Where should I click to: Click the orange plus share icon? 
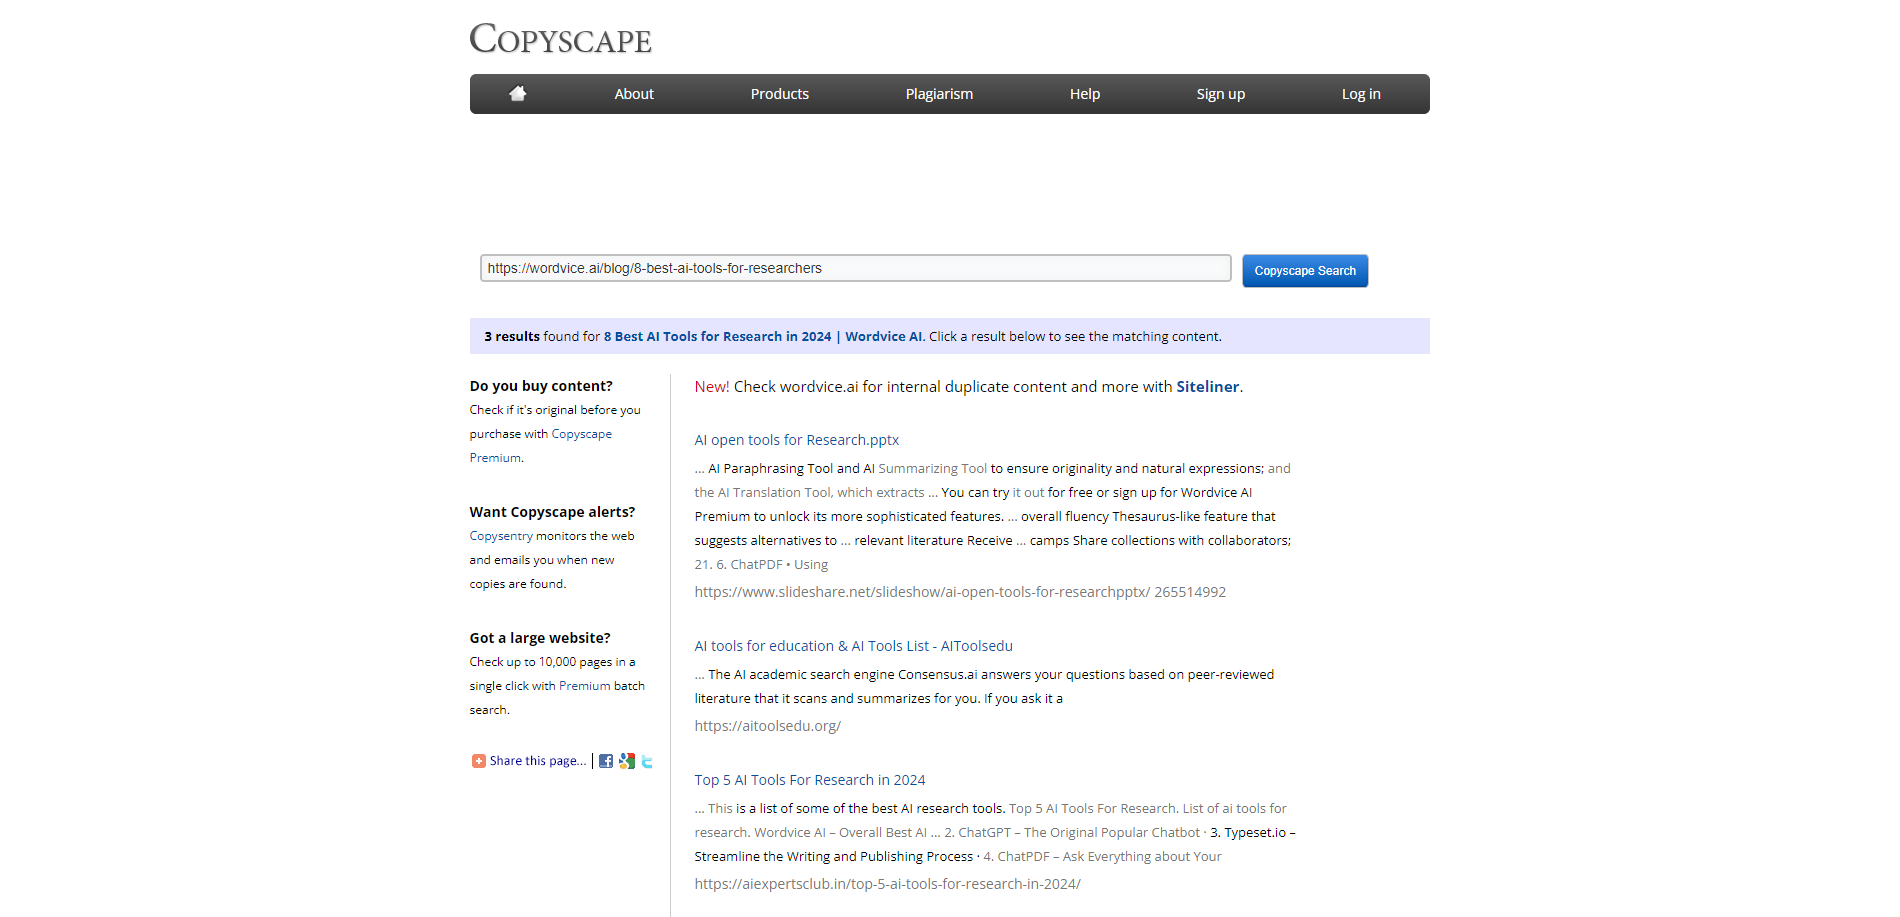pos(478,760)
